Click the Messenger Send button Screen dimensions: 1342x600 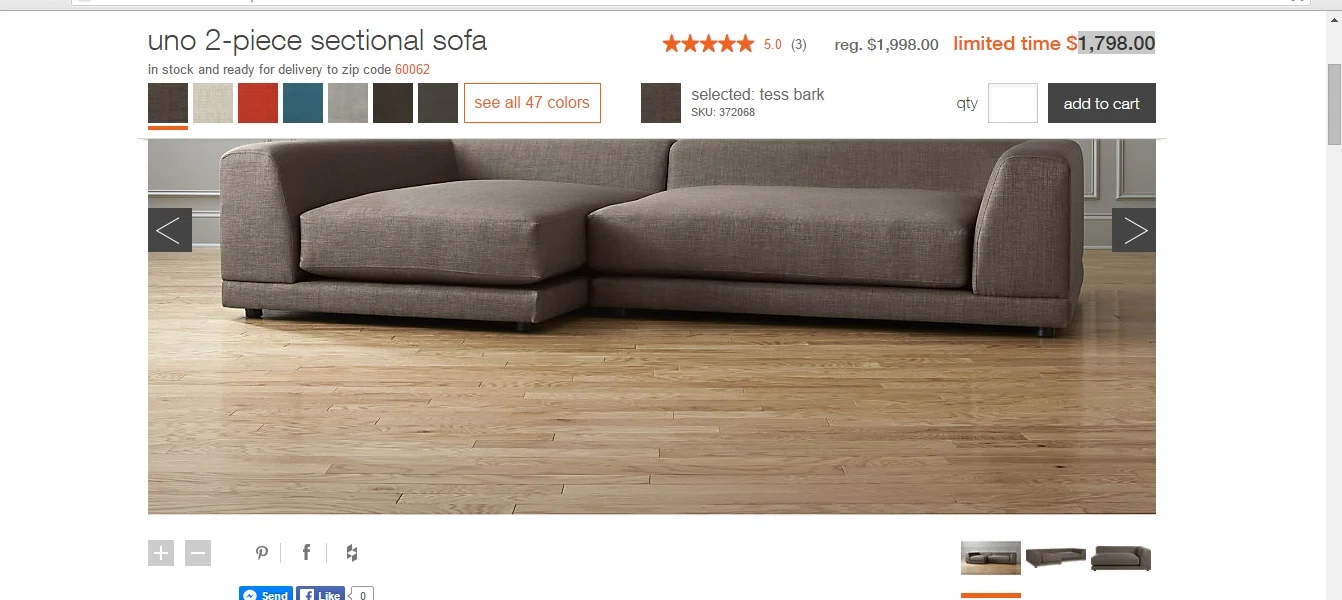(266, 593)
